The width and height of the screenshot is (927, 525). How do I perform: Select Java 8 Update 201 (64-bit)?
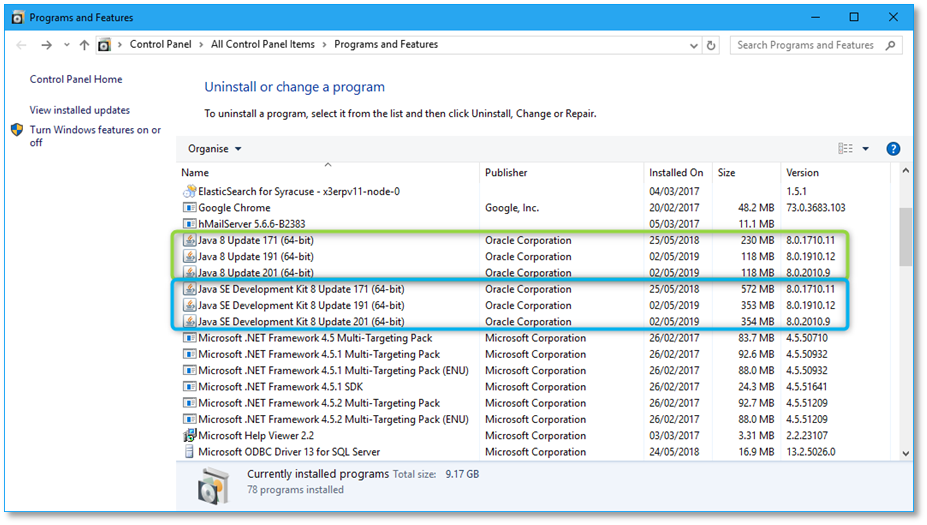(255, 273)
